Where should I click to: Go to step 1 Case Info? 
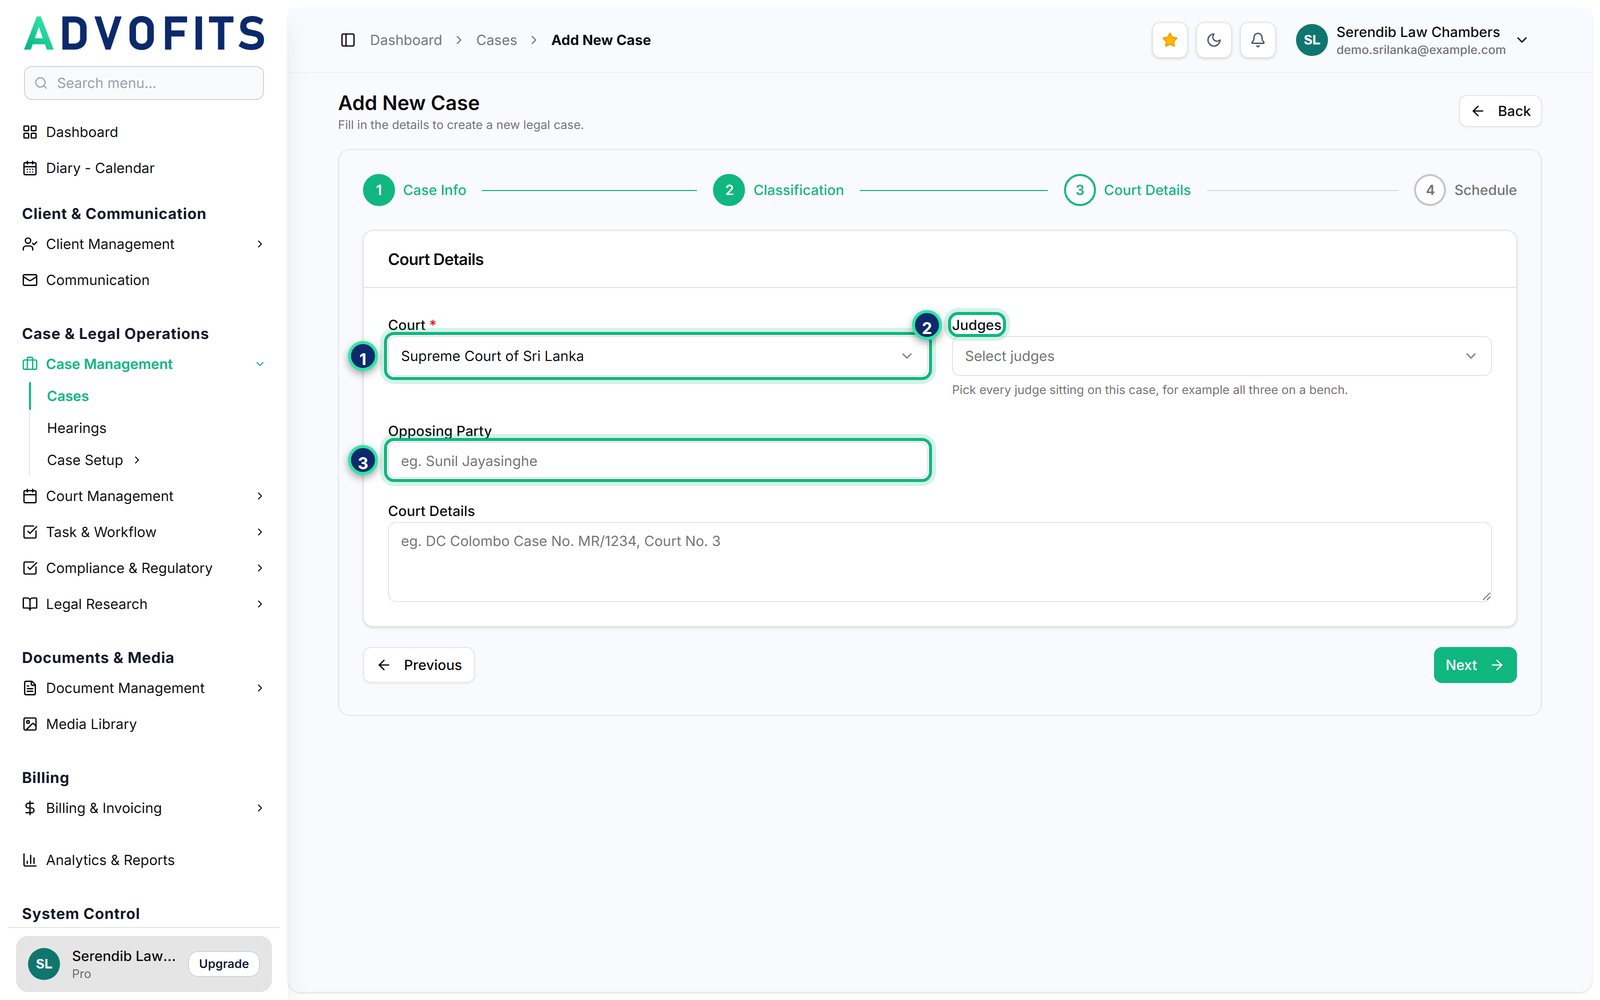tap(414, 190)
